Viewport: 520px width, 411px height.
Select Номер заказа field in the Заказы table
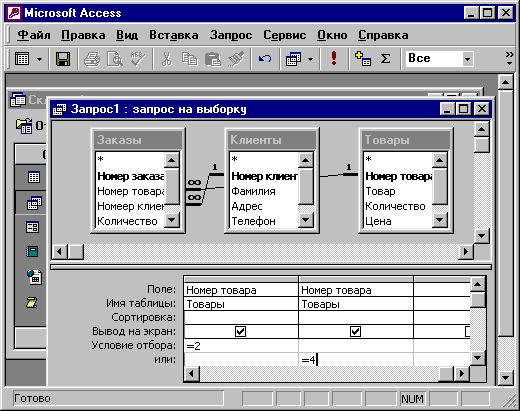point(130,176)
